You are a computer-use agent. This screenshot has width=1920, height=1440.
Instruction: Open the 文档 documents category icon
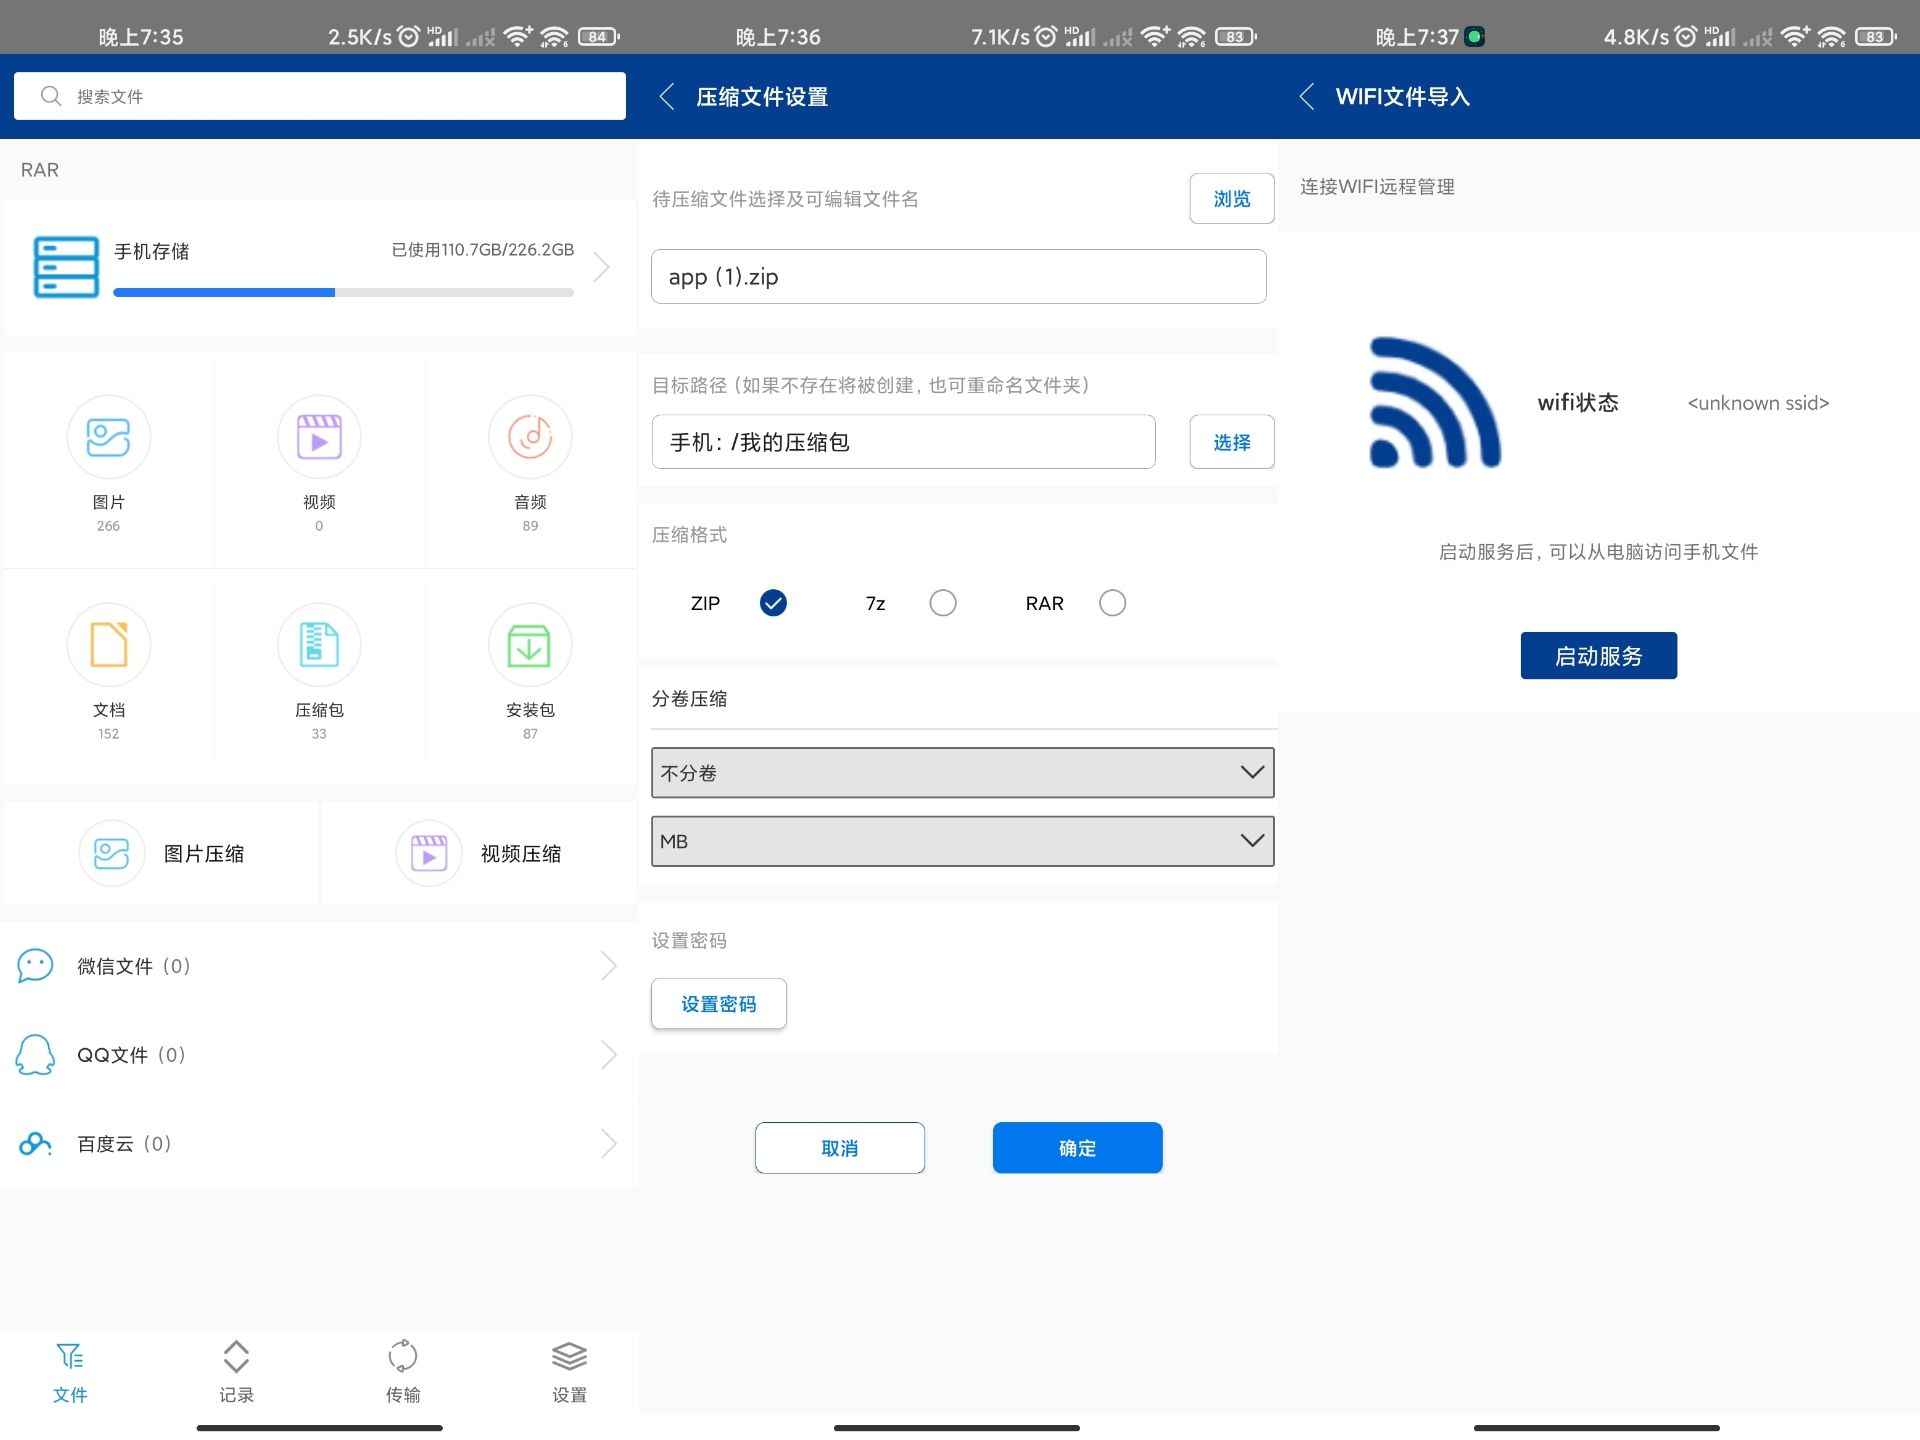tap(108, 645)
